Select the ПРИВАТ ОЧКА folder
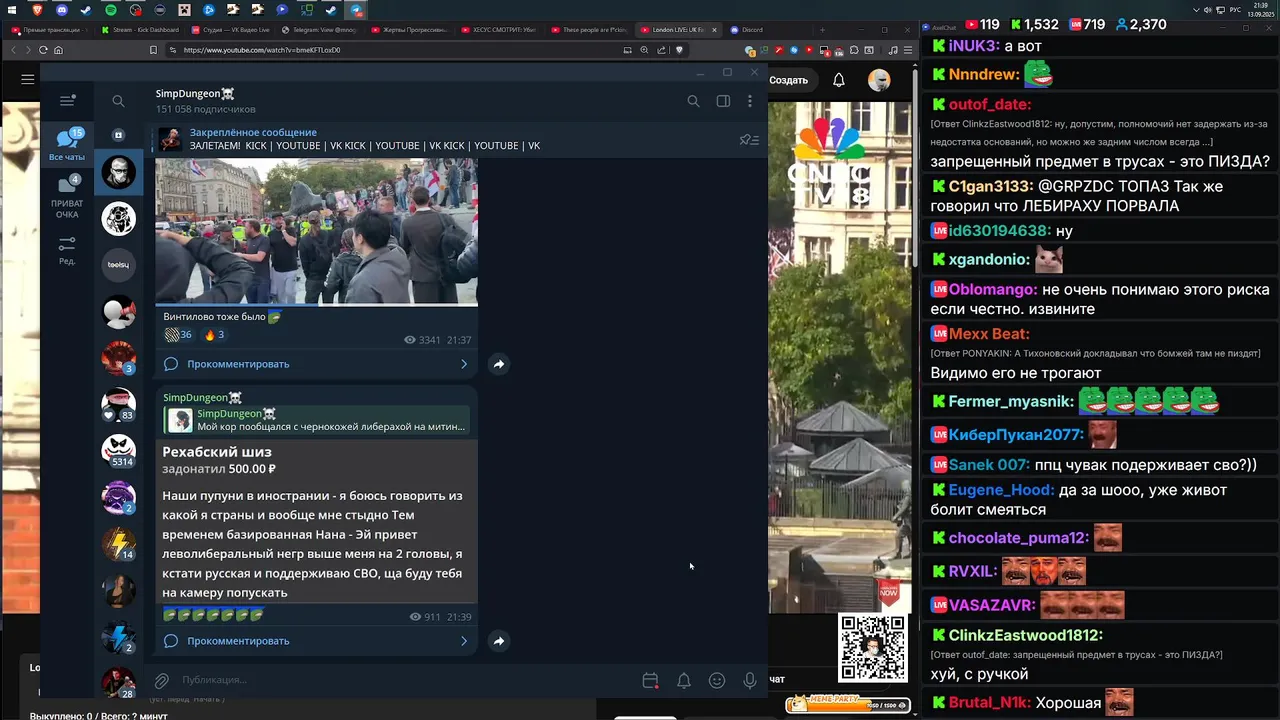Screen dimensions: 1280x720 67,197
